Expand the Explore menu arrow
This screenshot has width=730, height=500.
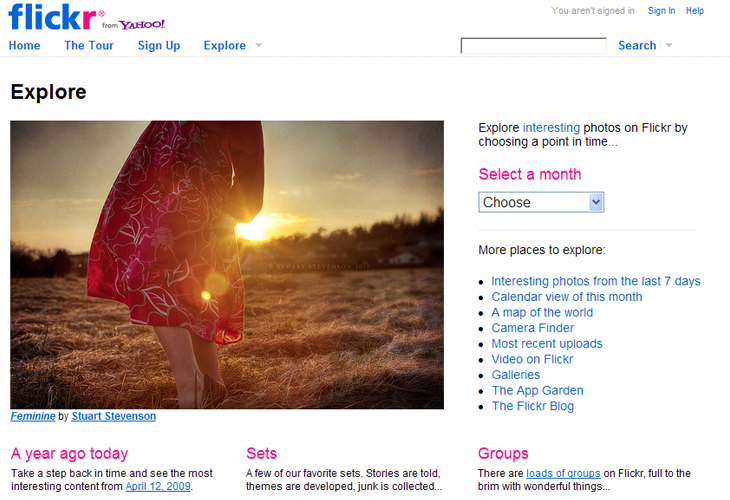click(x=259, y=45)
